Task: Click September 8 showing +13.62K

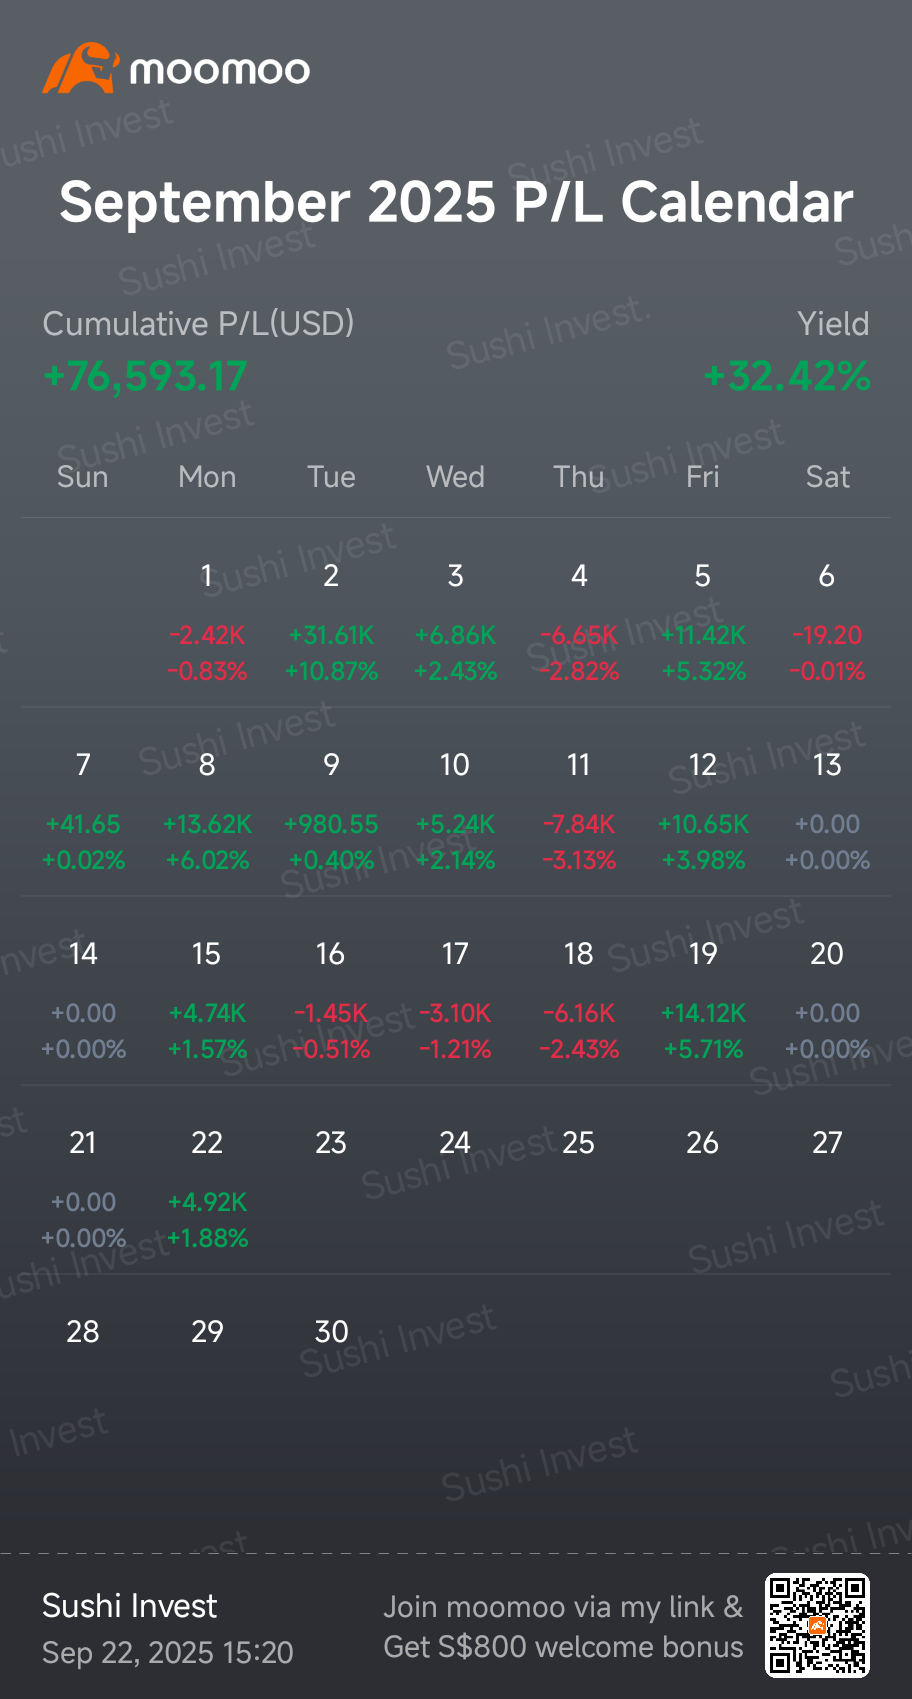Action: [x=207, y=811]
